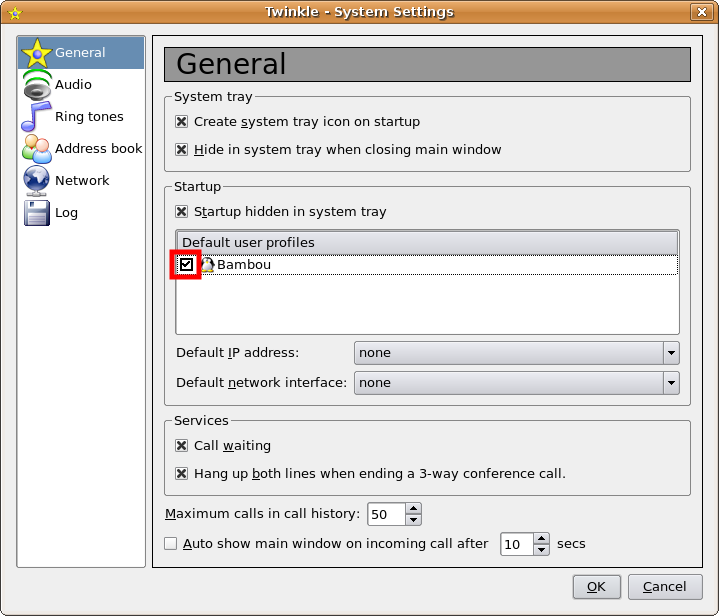Click the Log floppy disk icon
Screen dimensions: 719x616
(37, 213)
